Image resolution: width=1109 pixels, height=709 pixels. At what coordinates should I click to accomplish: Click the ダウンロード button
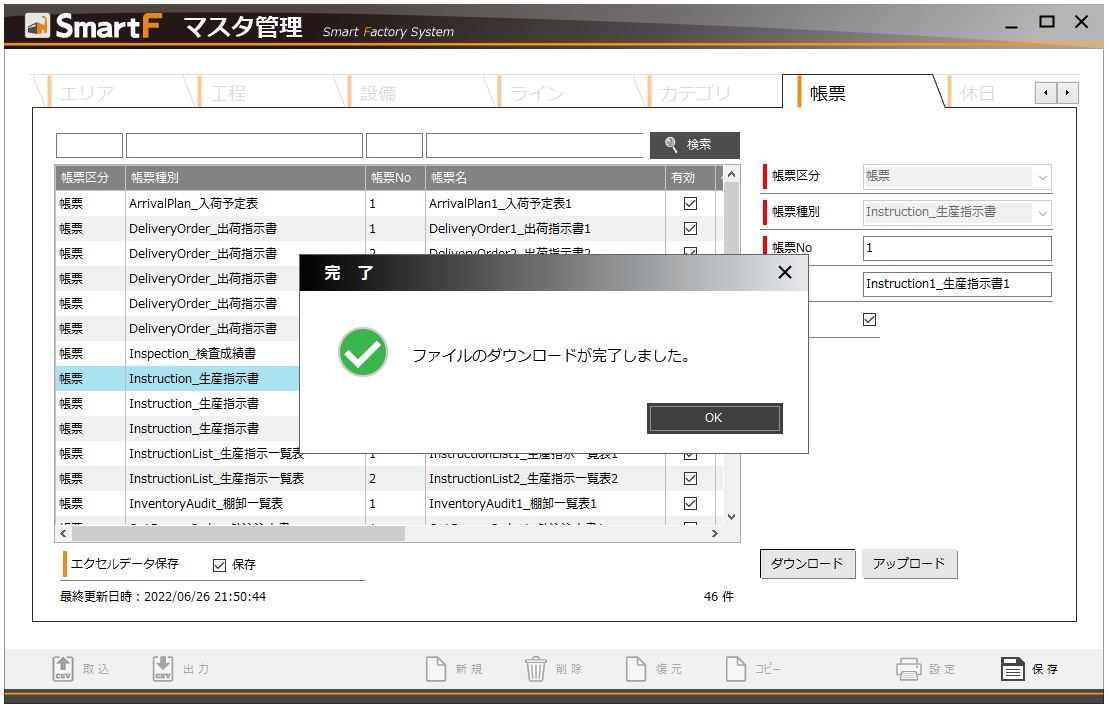(x=807, y=563)
